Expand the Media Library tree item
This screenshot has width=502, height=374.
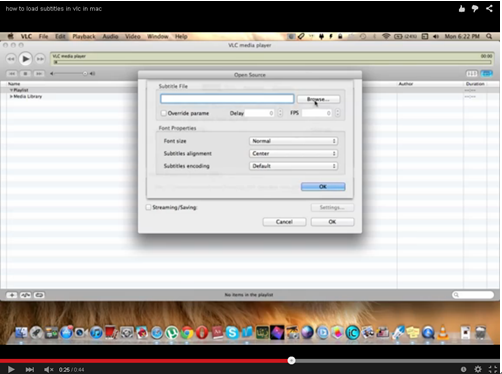(11, 96)
